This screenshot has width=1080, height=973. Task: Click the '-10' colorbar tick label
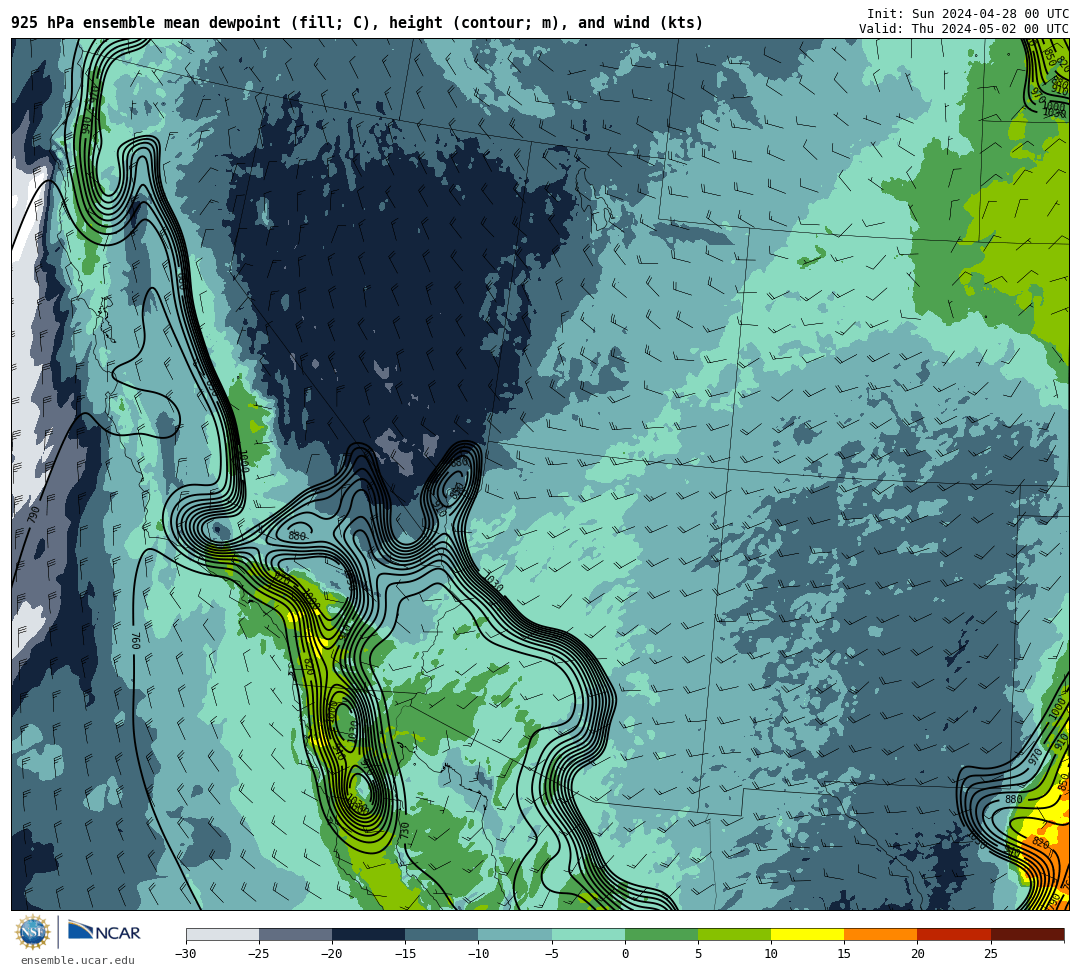coord(478,954)
